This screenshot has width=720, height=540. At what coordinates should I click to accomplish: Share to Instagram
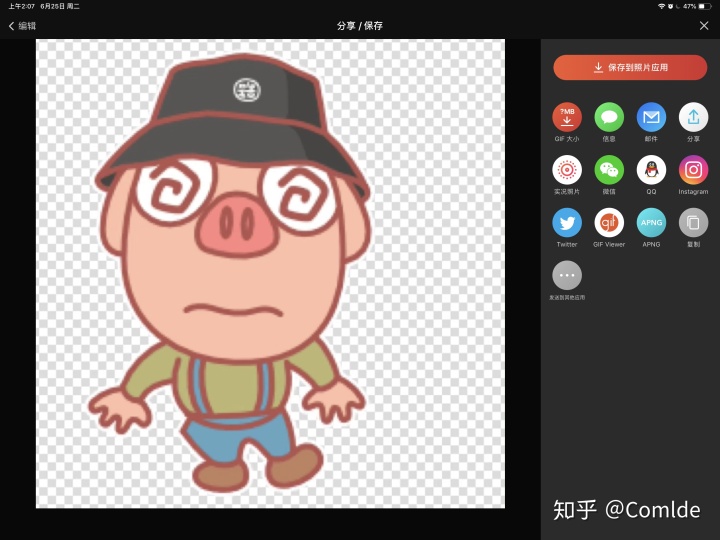693,170
